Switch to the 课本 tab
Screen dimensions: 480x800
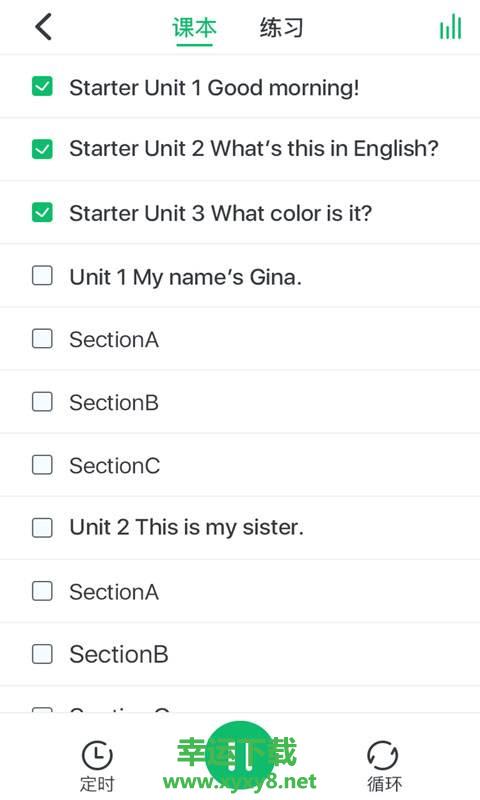pos(194,28)
